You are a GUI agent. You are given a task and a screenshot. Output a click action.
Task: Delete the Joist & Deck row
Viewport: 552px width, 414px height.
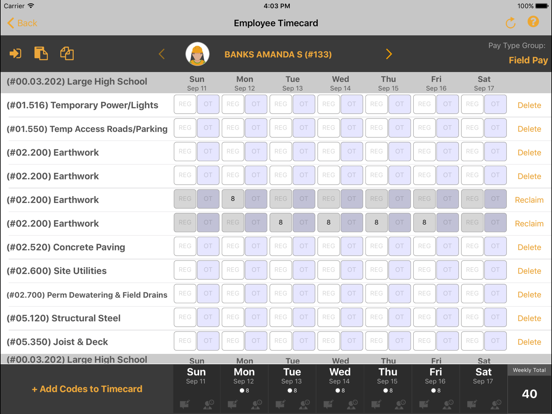point(529,342)
